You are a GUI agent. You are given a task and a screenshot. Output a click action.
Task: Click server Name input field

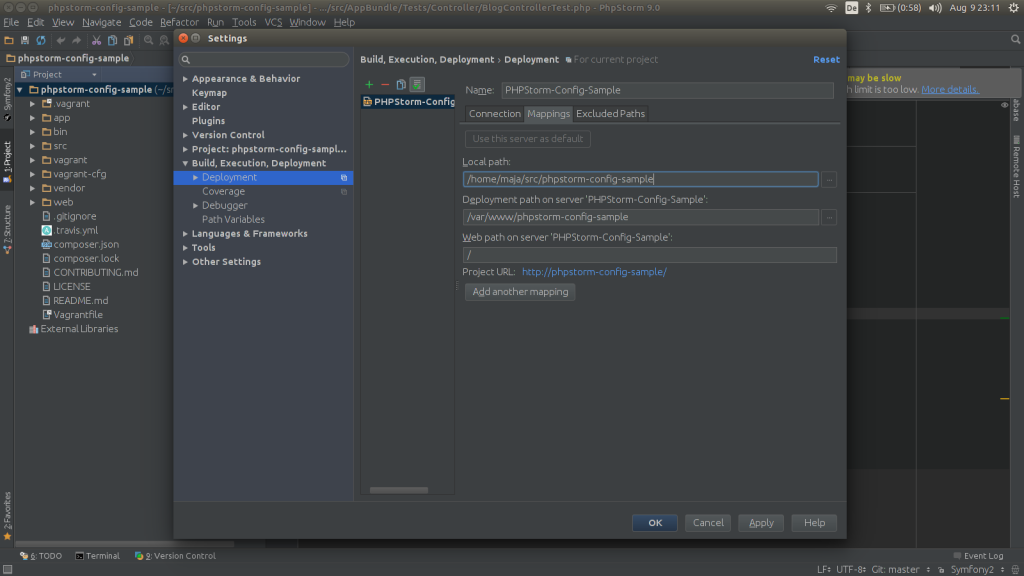click(x=667, y=90)
